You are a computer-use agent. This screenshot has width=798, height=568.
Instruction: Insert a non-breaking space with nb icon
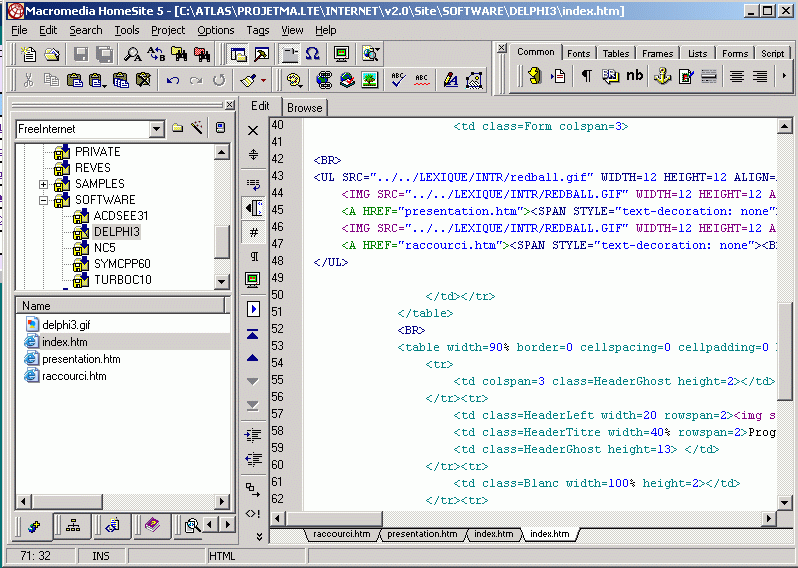[x=635, y=76]
